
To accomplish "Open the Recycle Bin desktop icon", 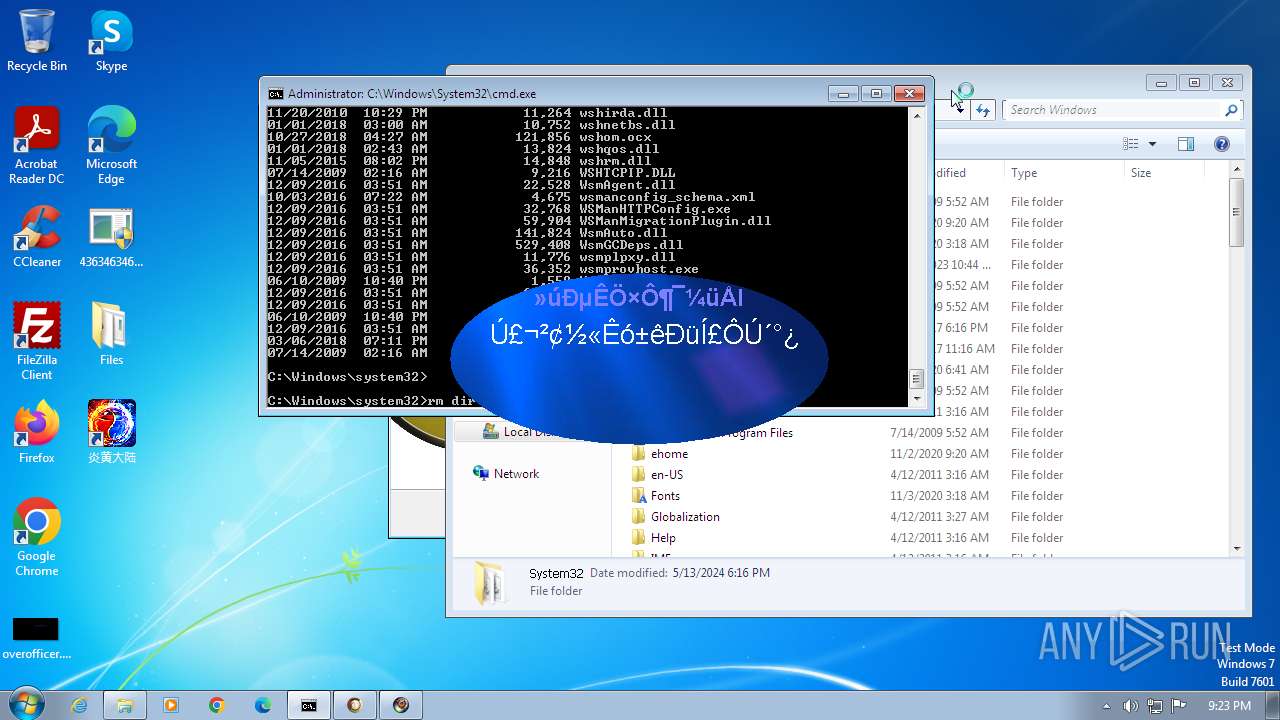I will click(37, 40).
